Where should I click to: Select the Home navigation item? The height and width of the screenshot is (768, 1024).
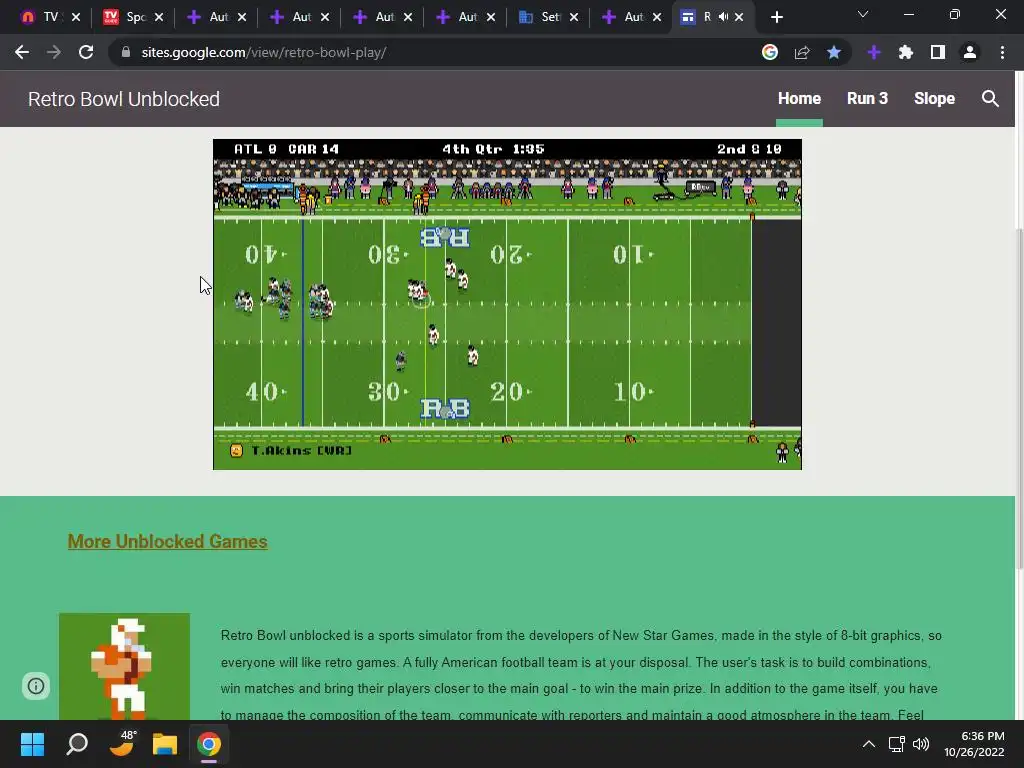click(x=799, y=98)
